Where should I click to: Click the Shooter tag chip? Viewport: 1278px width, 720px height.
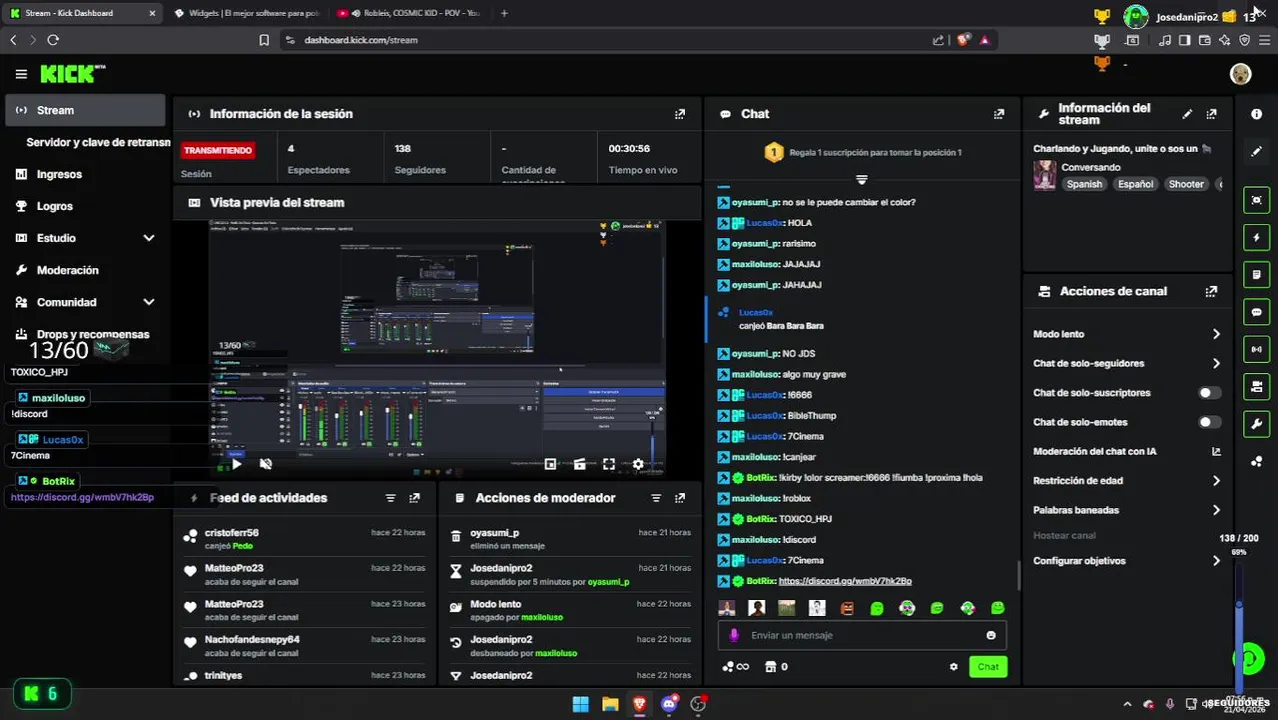(1186, 184)
